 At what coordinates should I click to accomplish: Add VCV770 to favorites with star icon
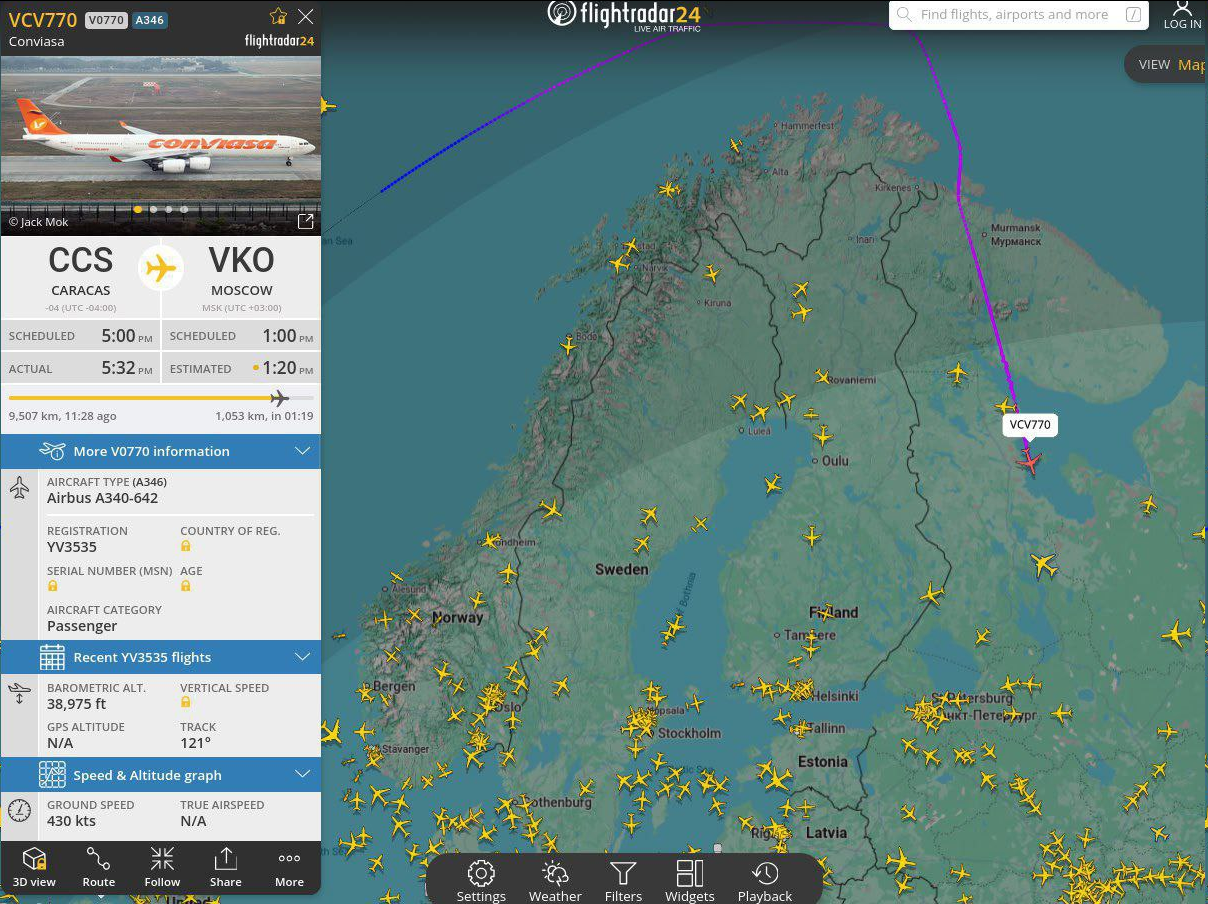click(278, 16)
